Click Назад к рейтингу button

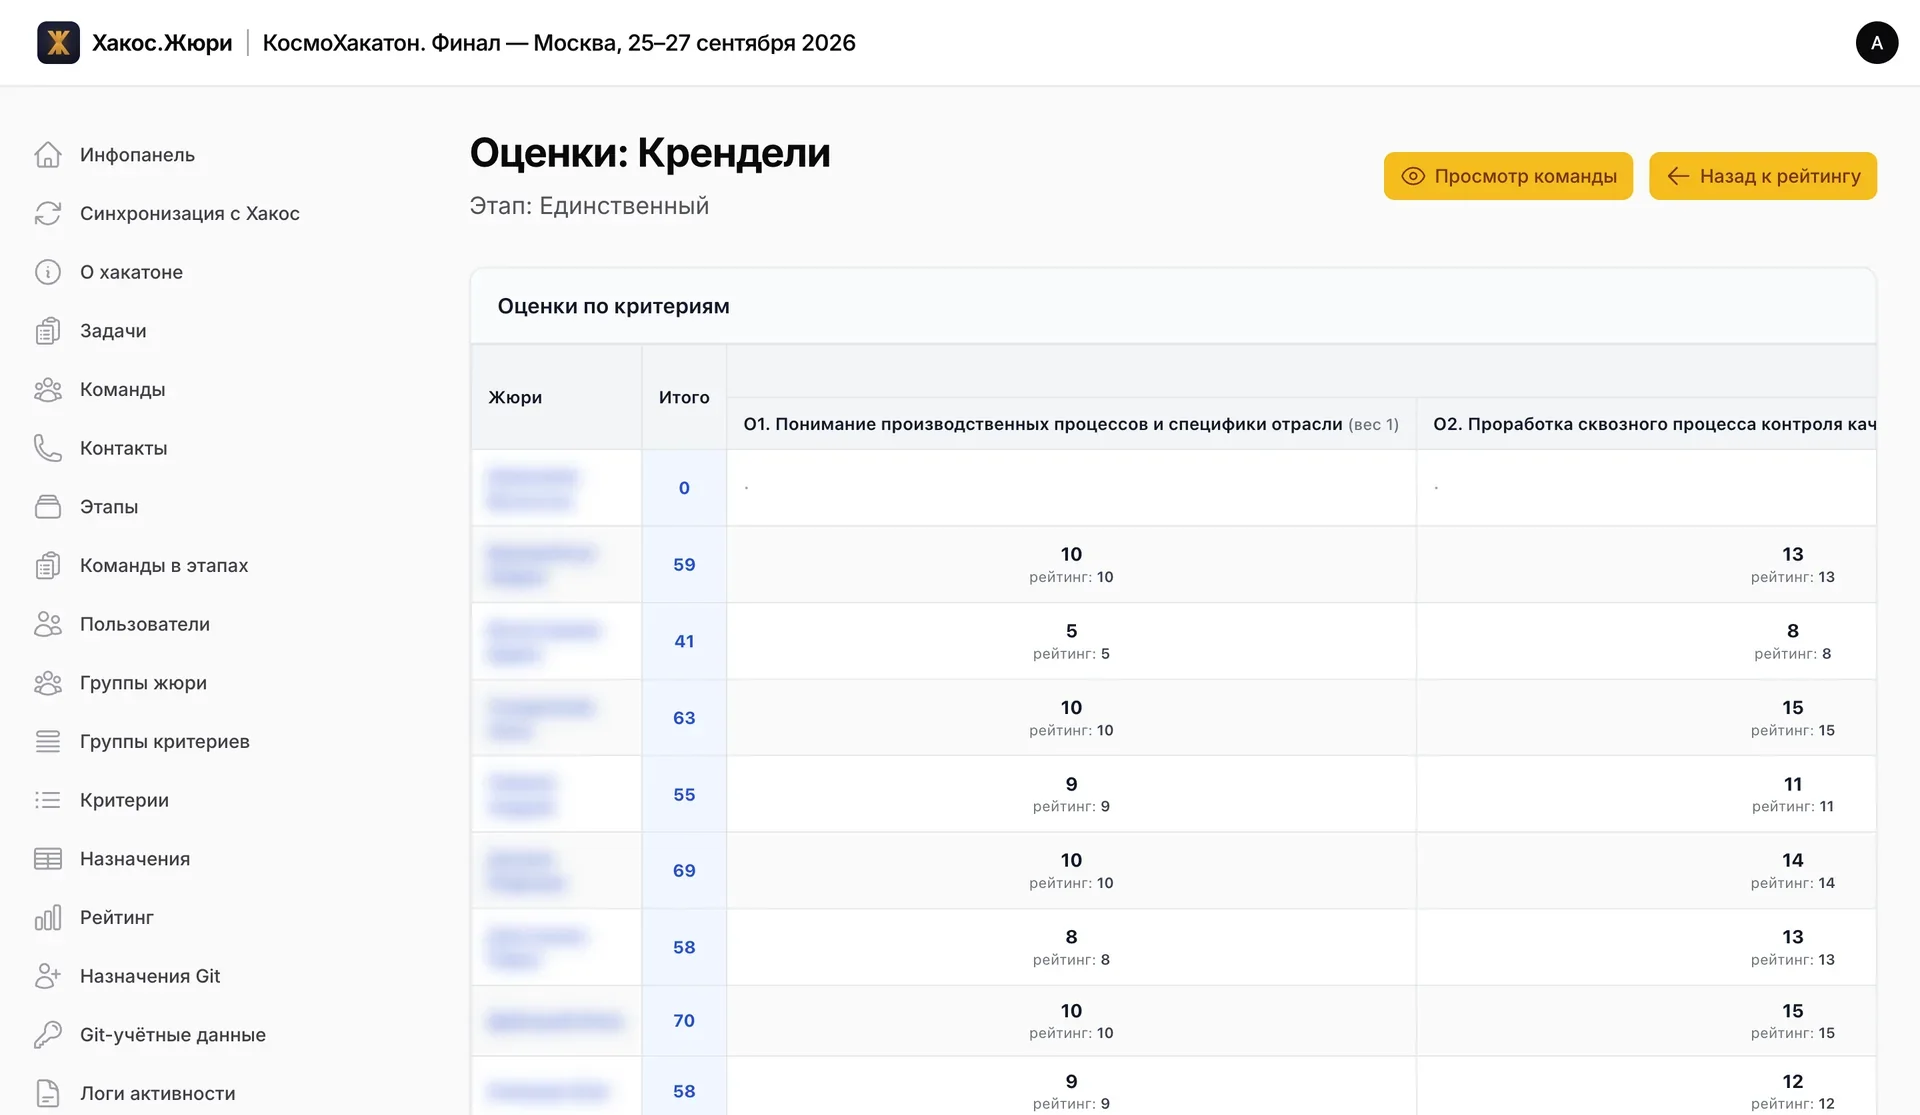pyautogui.click(x=1762, y=176)
